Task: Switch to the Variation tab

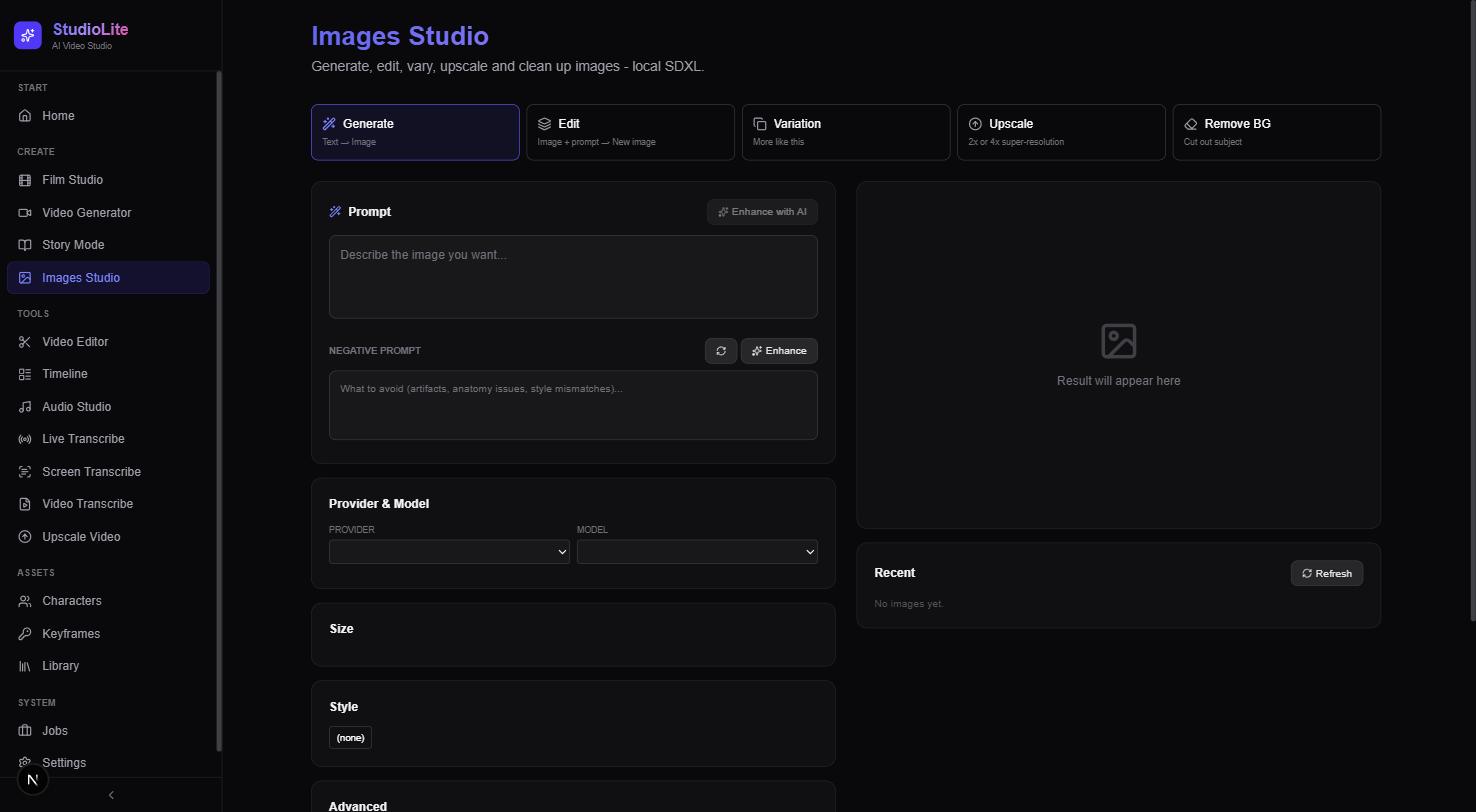Action: click(x=846, y=132)
